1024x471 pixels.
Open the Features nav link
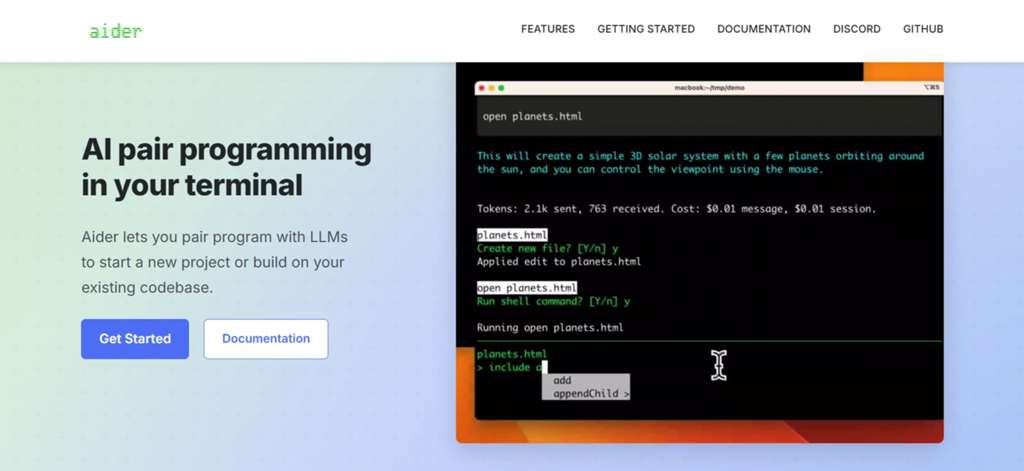coord(548,29)
